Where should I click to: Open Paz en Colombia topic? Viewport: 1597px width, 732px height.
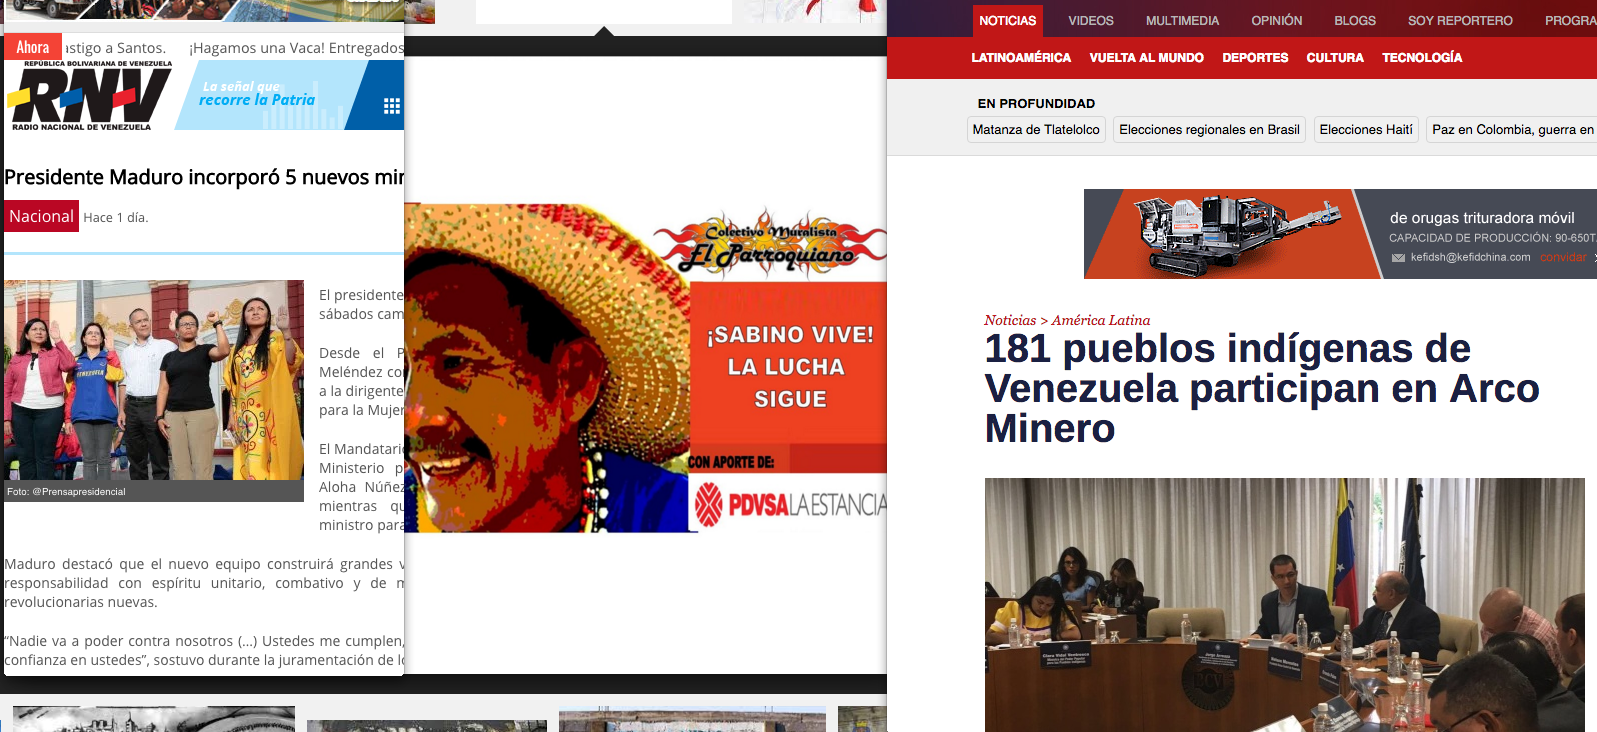click(x=1511, y=130)
